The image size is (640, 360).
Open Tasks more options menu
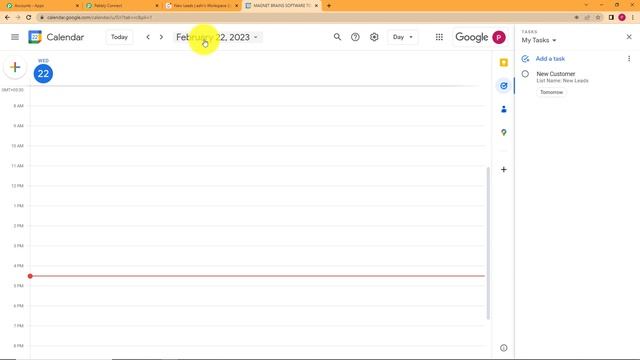(x=629, y=59)
